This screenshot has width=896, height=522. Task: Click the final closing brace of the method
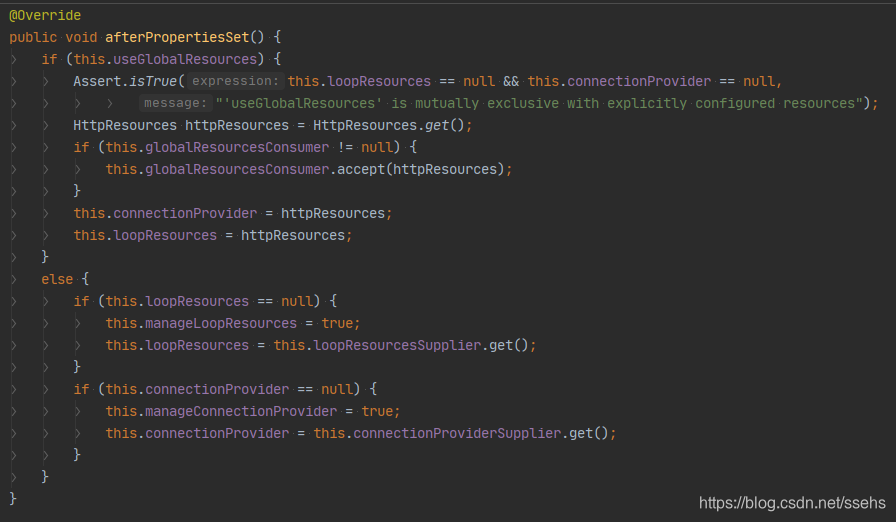[x=13, y=499]
